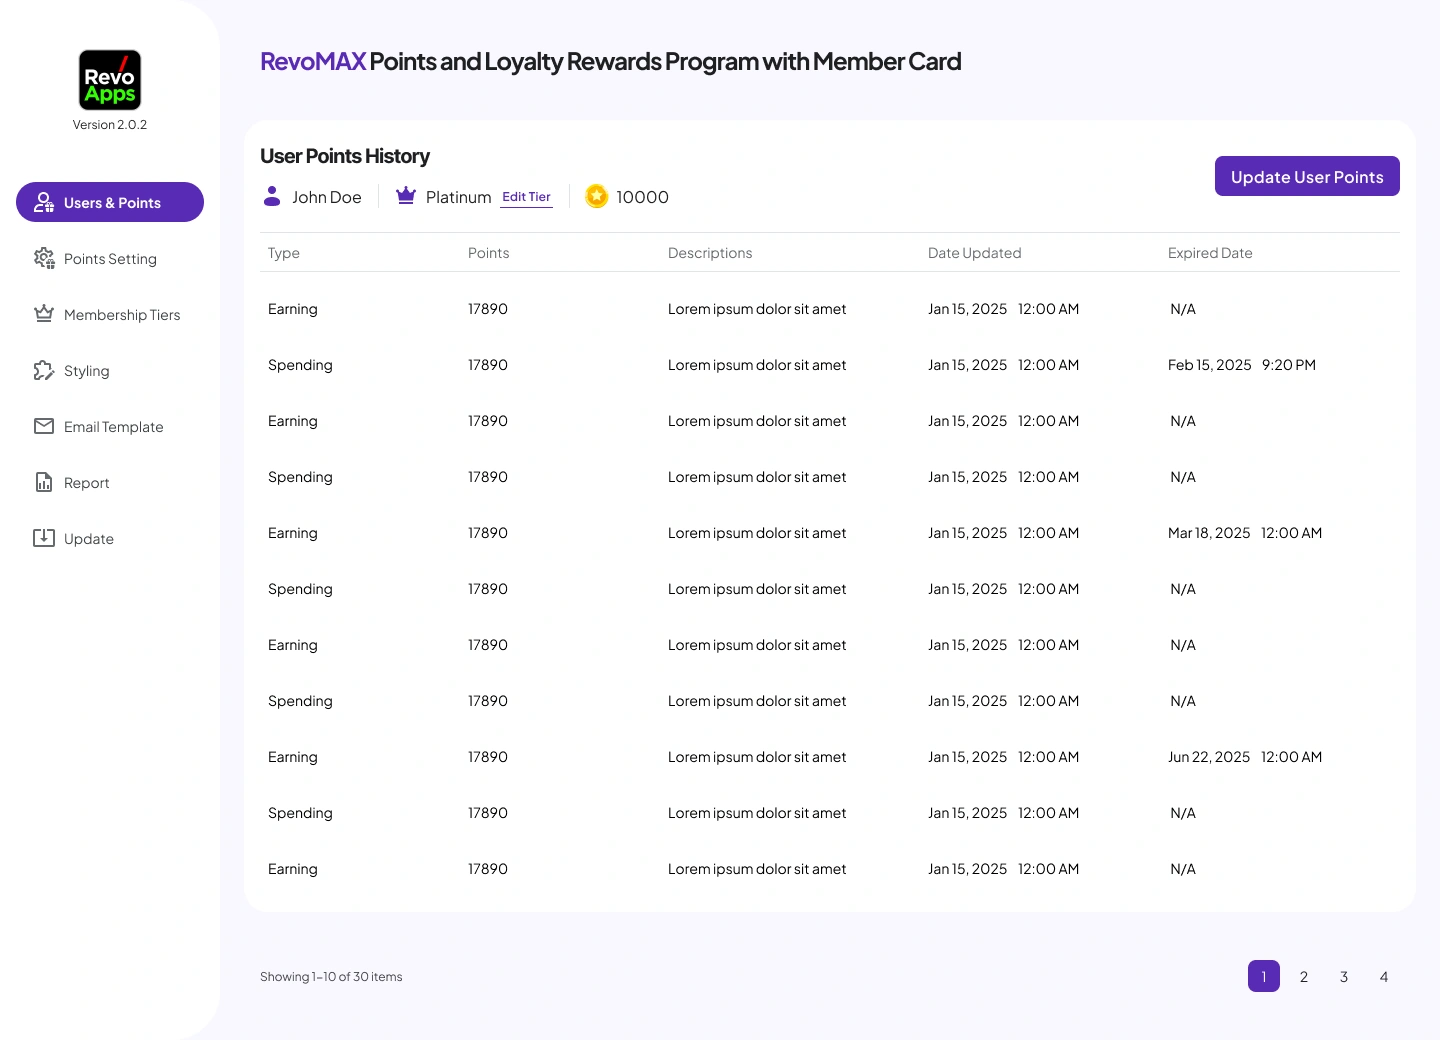This screenshot has height=1040, width=1440.
Task: Click Showing 1–10 of 30 items text
Action: (331, 977)
